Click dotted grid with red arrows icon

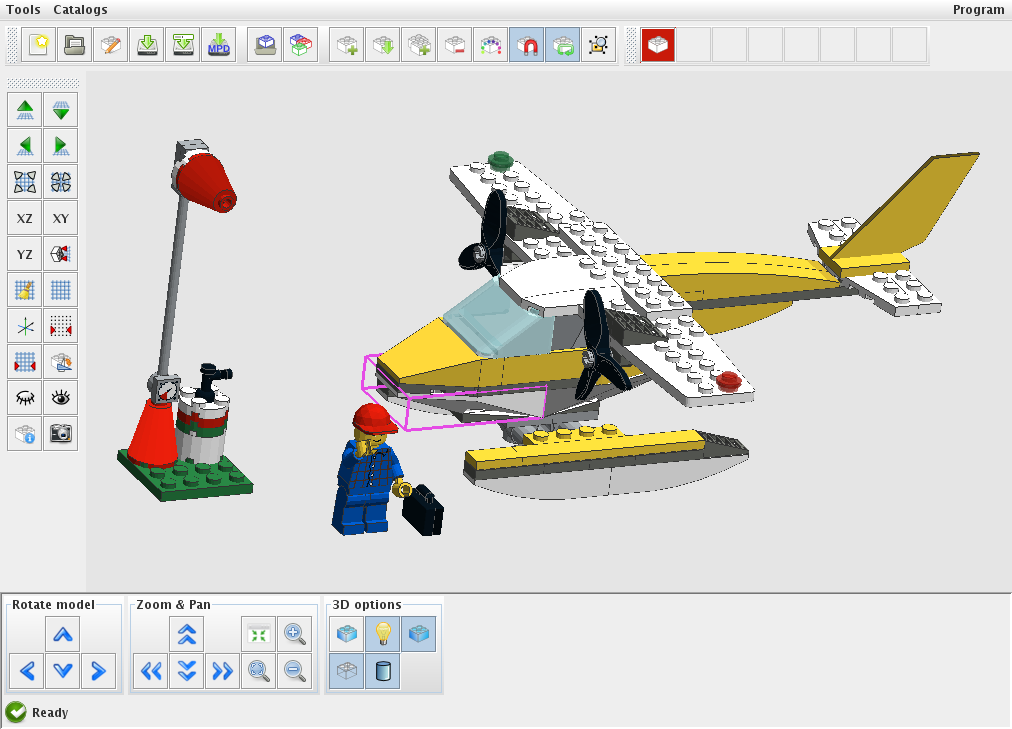coord(61,326)
